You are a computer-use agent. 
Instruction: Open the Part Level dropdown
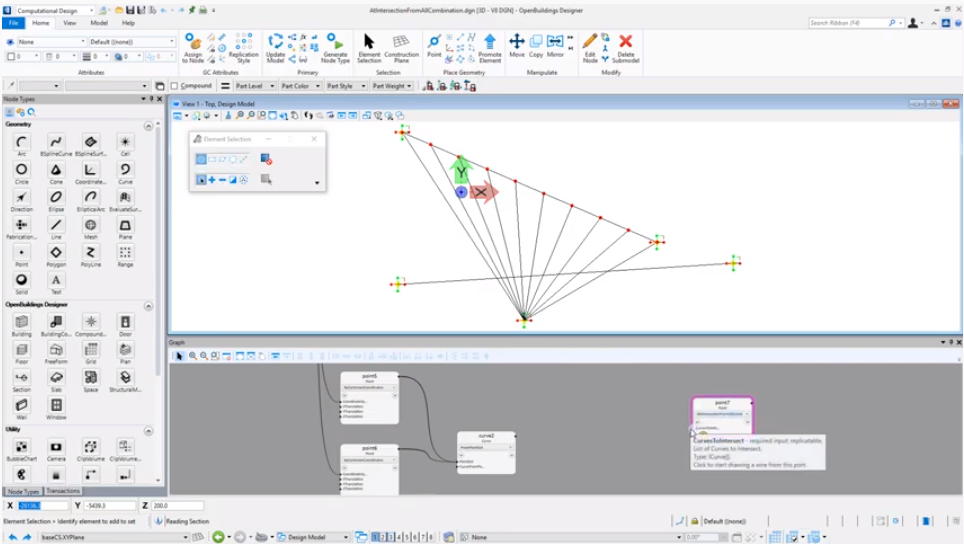point(254,86)
